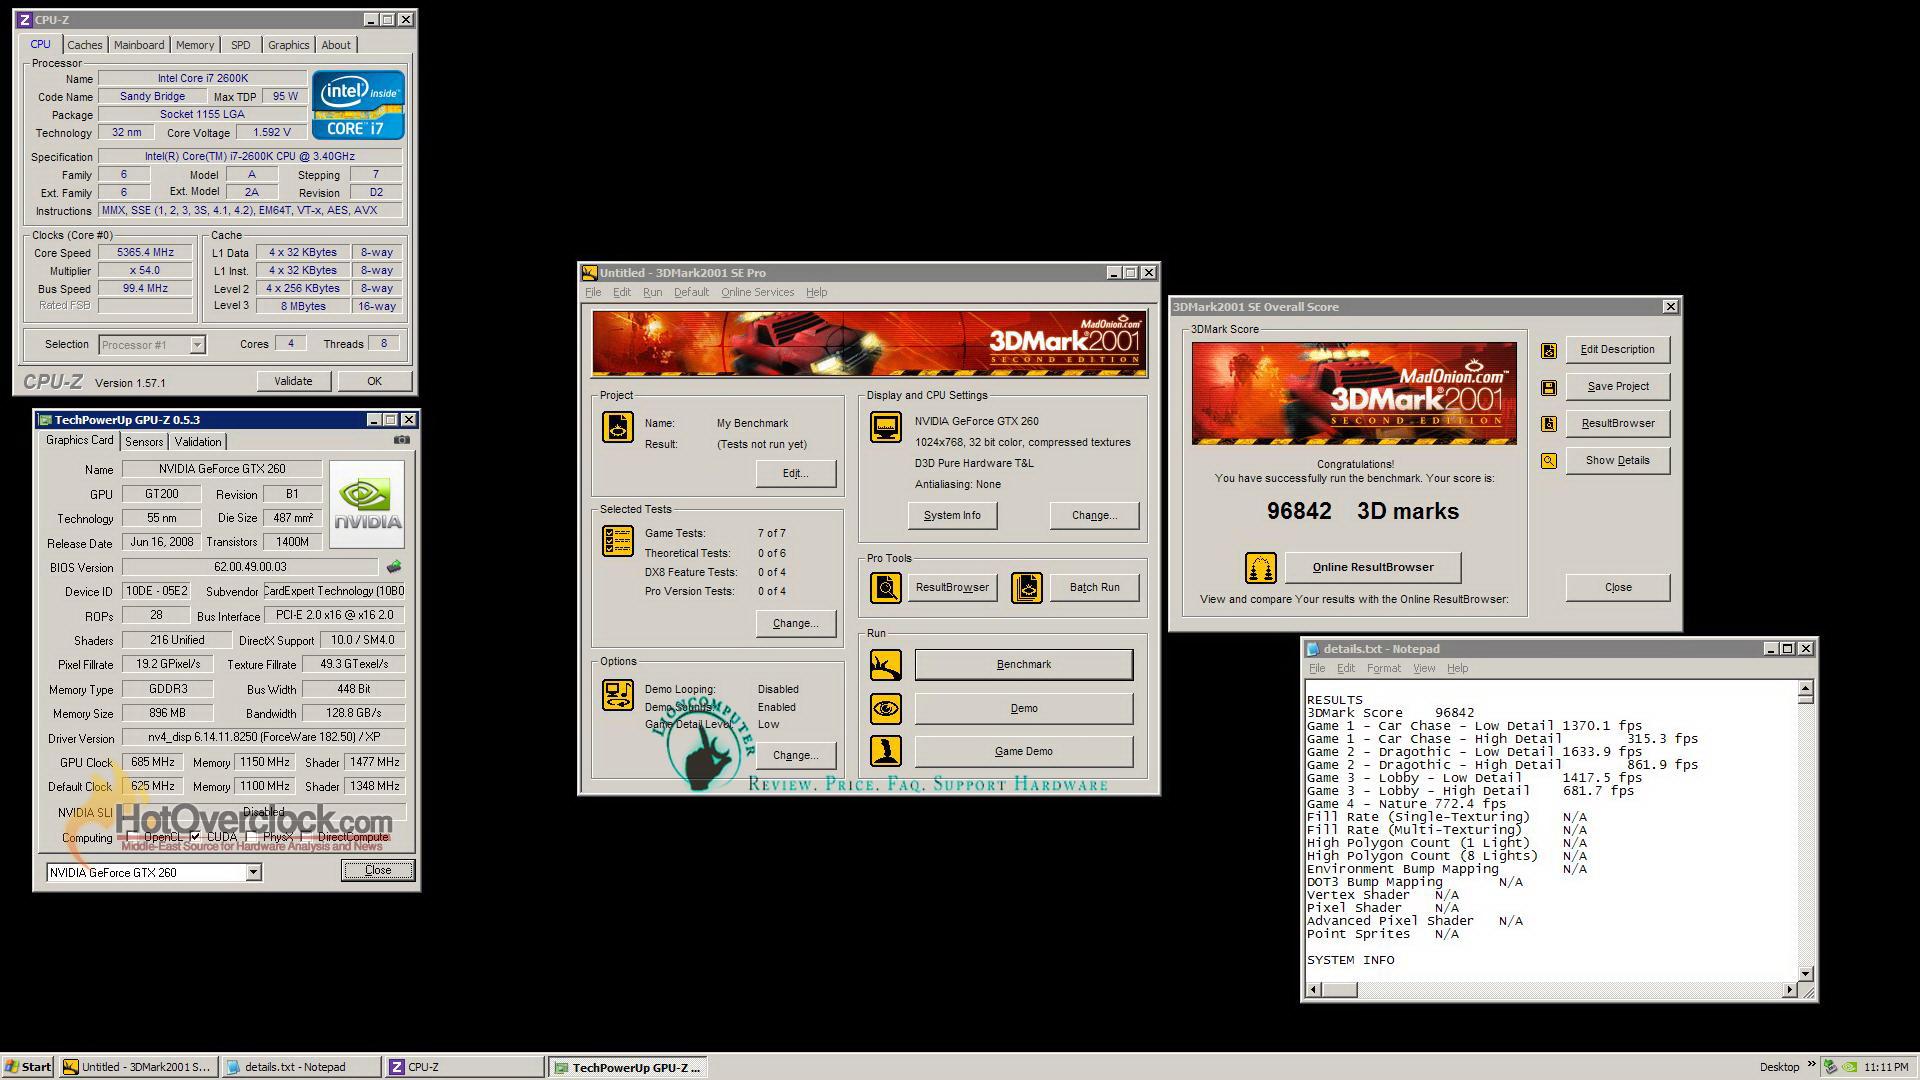Expand the Desktop toolbar chevron in taskbar
The width and height of the screenshot is (1920, 1080).
click(x=1811, y=1065)
